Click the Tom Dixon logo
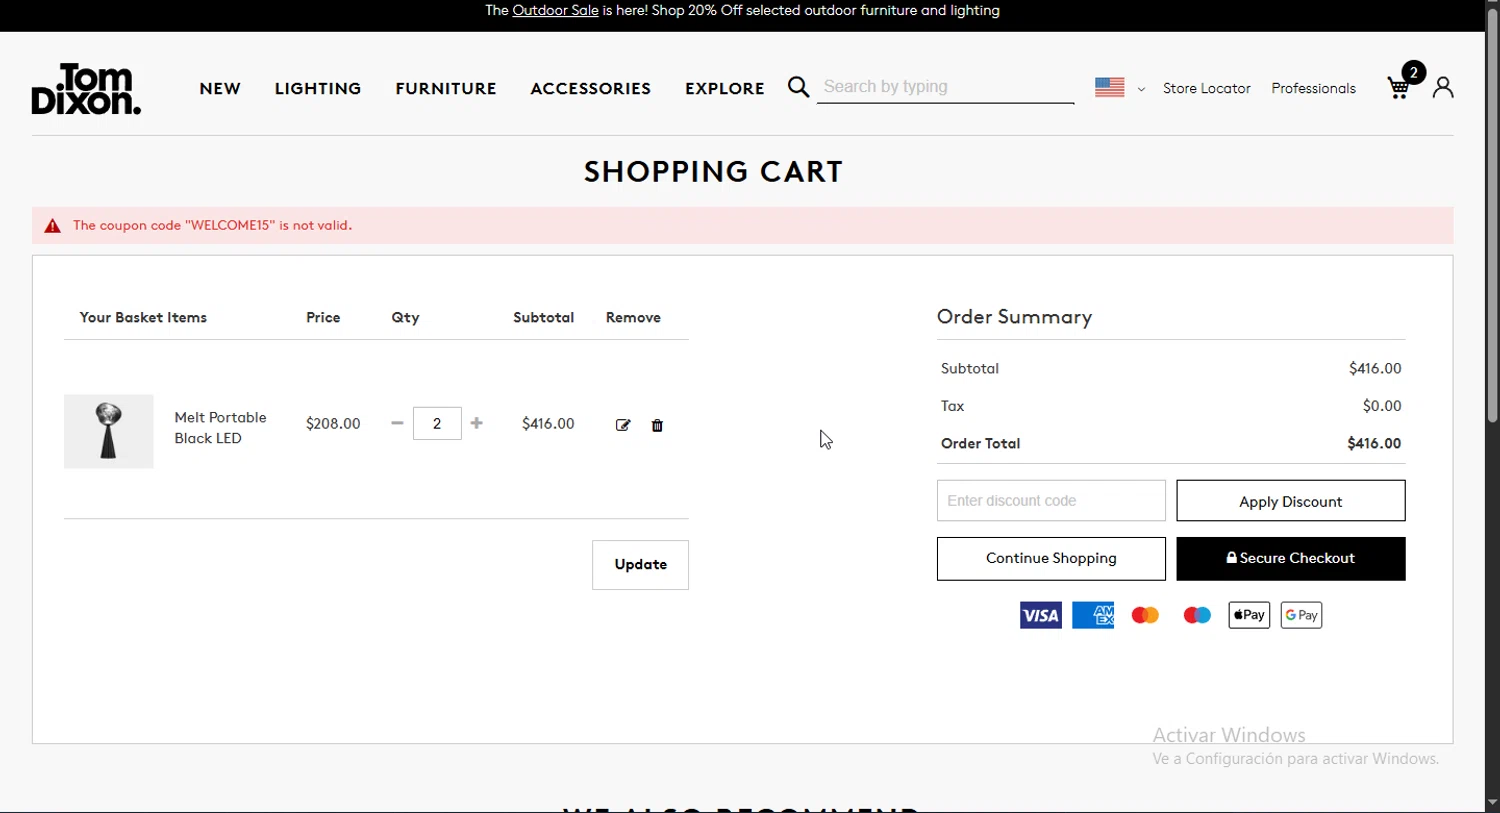The height and width of the screenshot is (813, 1500). [x=86, y=89]
